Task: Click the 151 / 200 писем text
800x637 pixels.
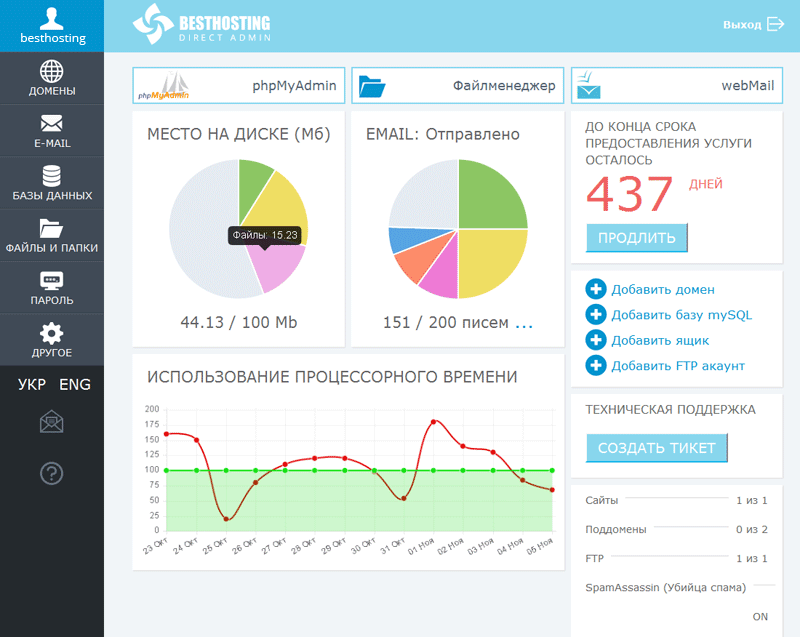Action: (446, 322)
